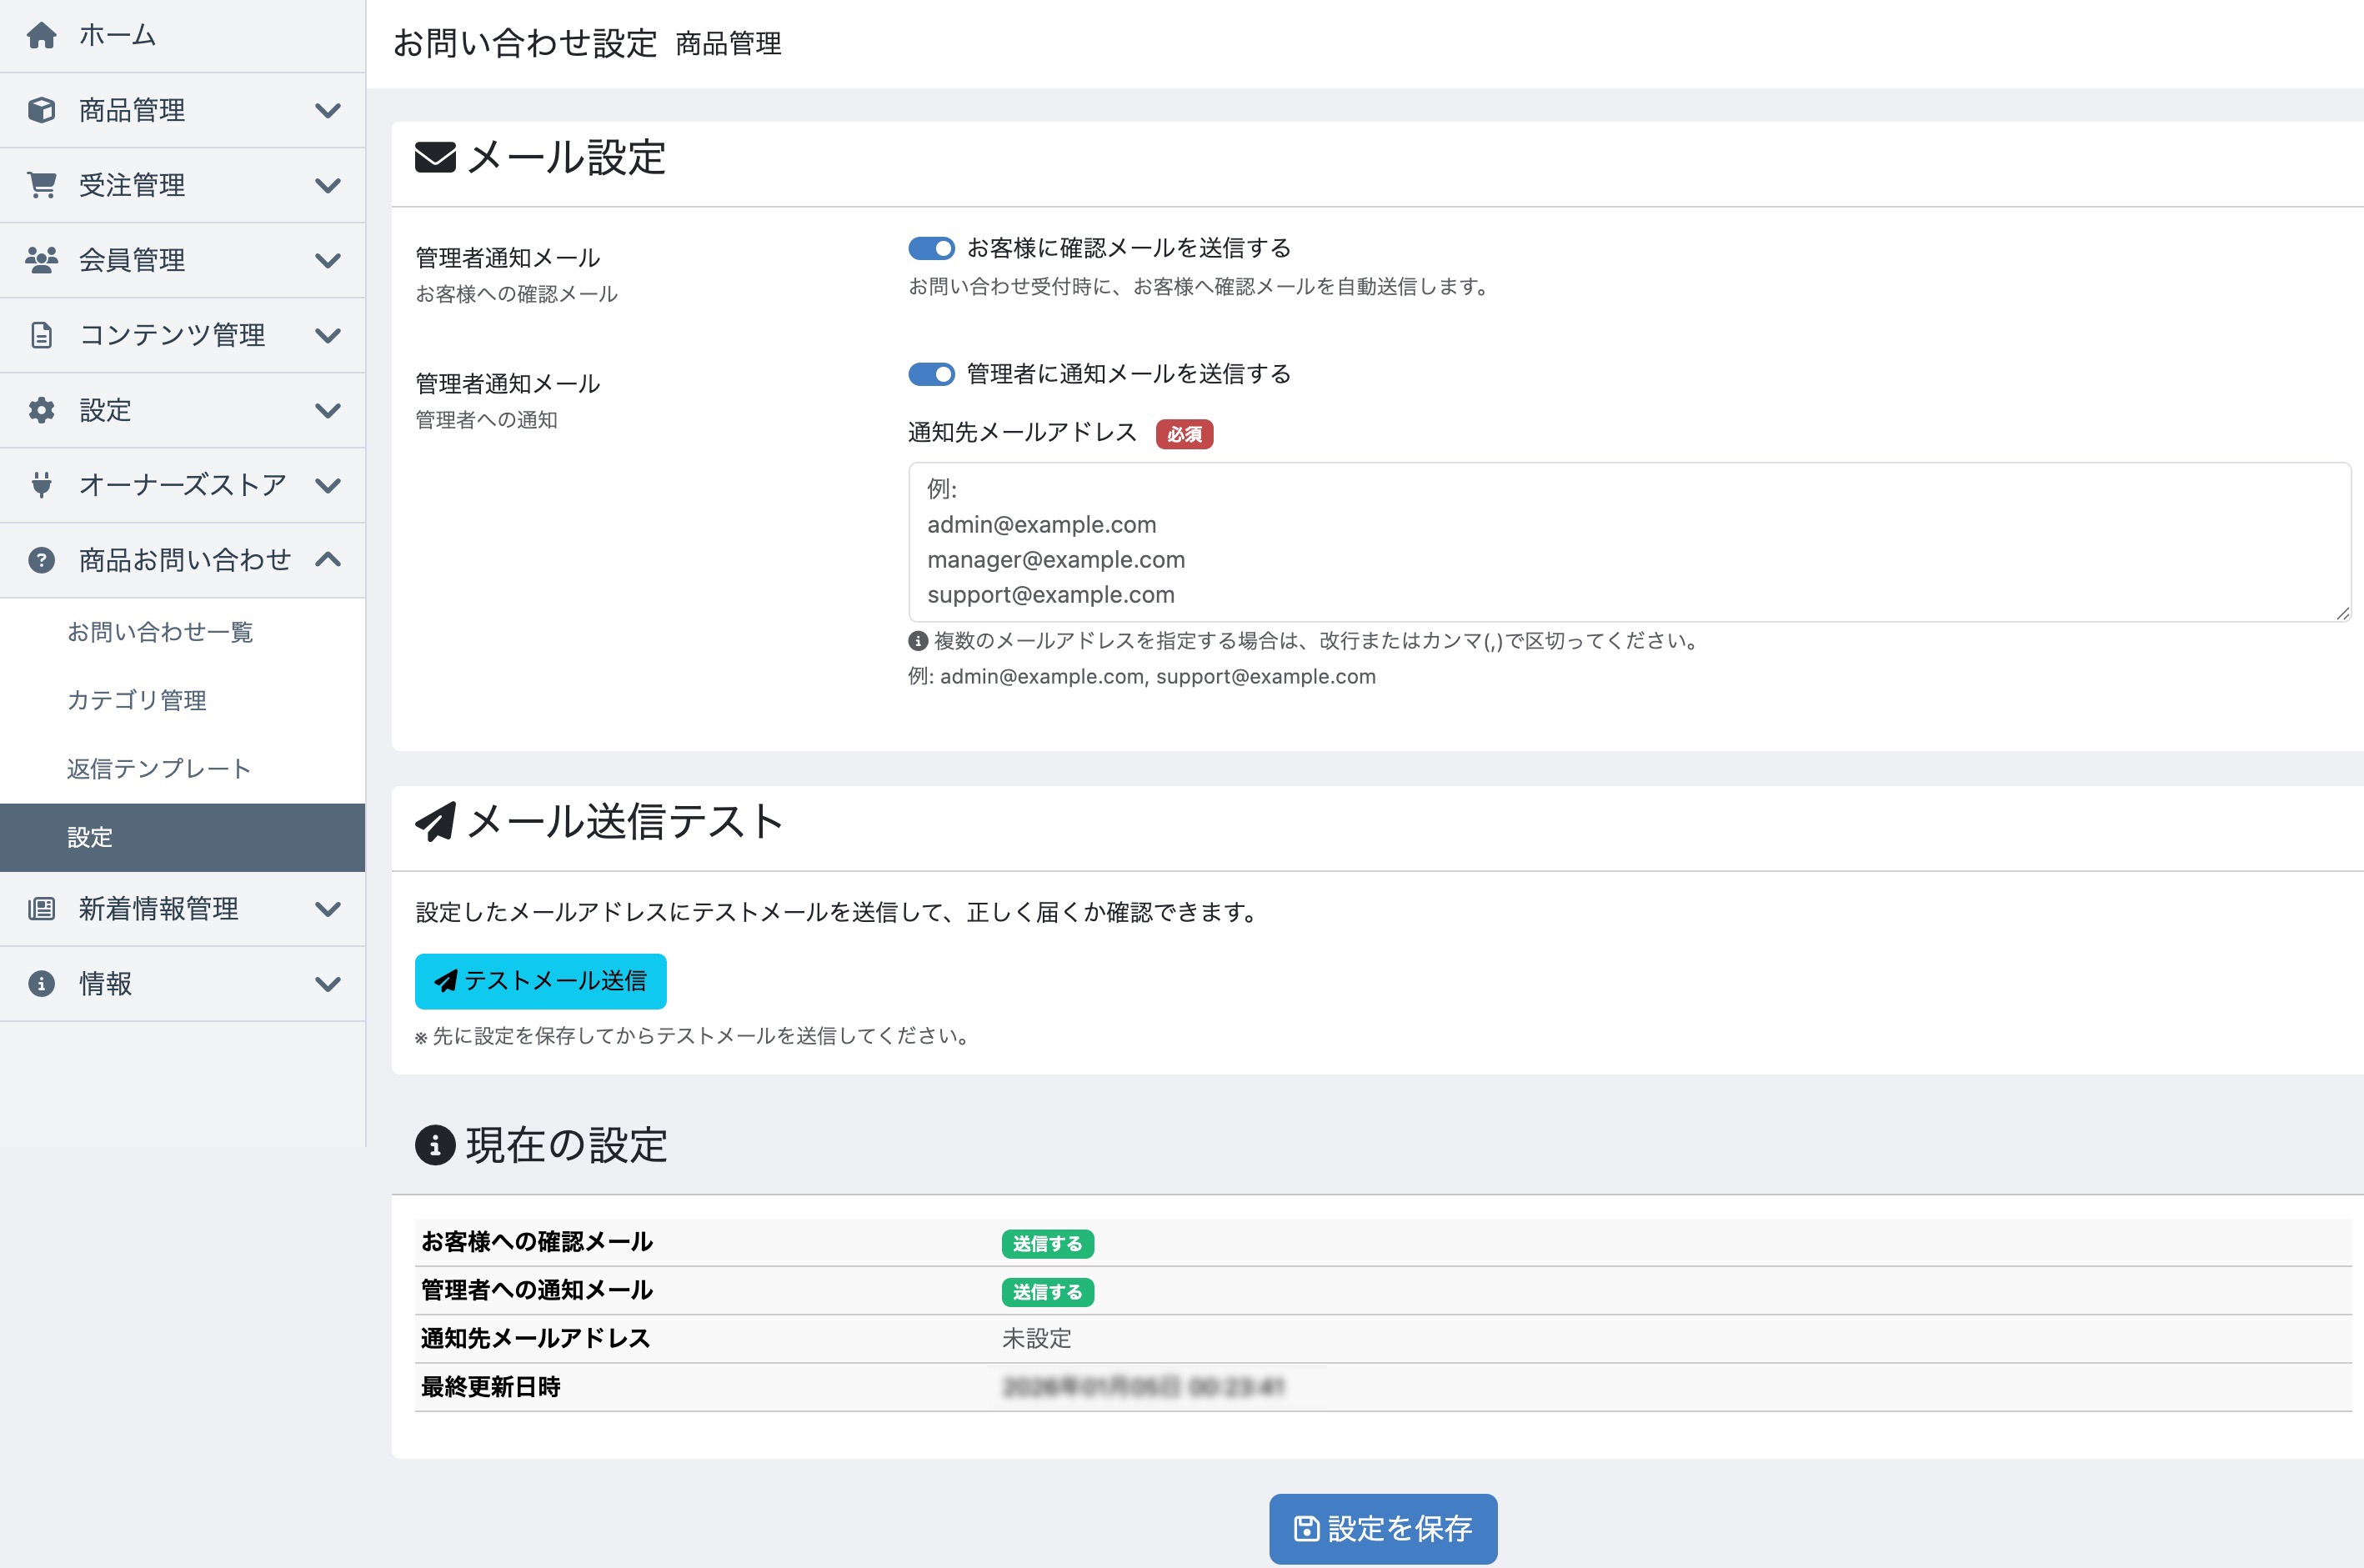Open the 商品お問い合わせ menu label
The height and width of the screenshot is (1568, 2364).
(x=185, y=560)
